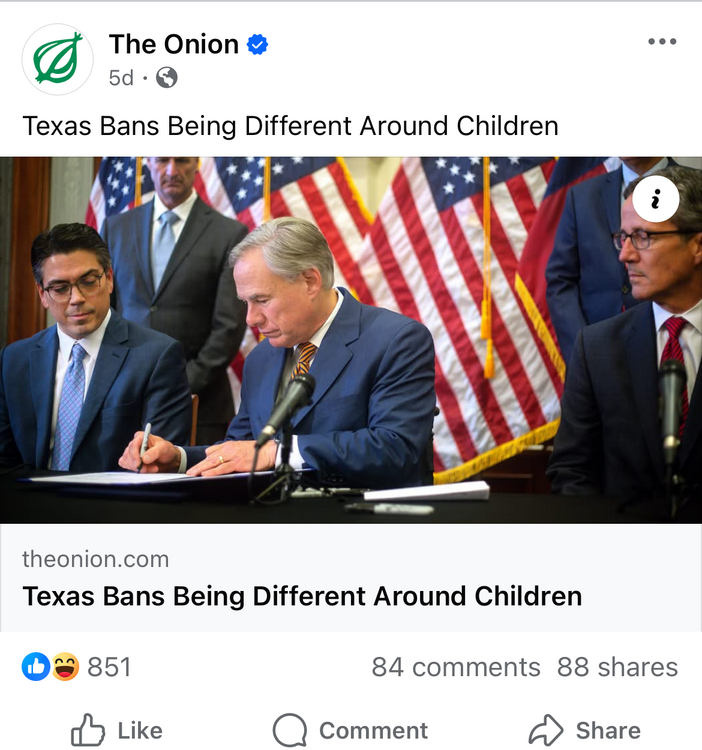Open the bold article headline below the image

(x=302, y=597)
